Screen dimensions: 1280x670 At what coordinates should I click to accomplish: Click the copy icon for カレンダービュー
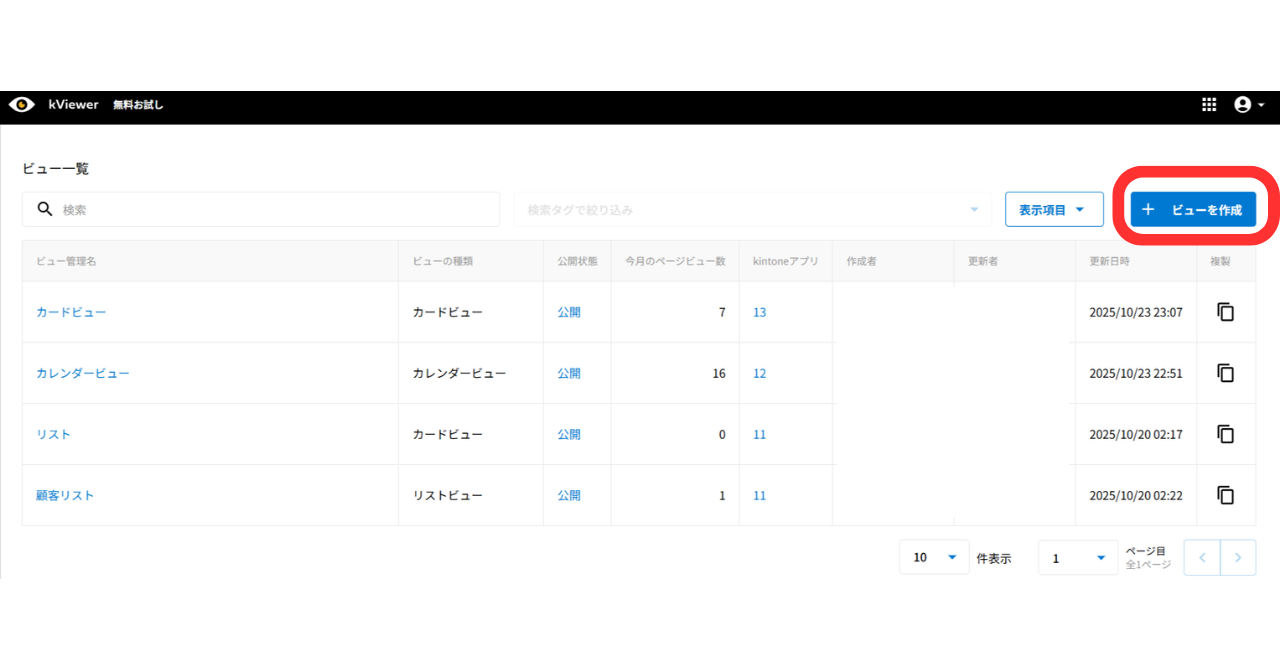1226,372
